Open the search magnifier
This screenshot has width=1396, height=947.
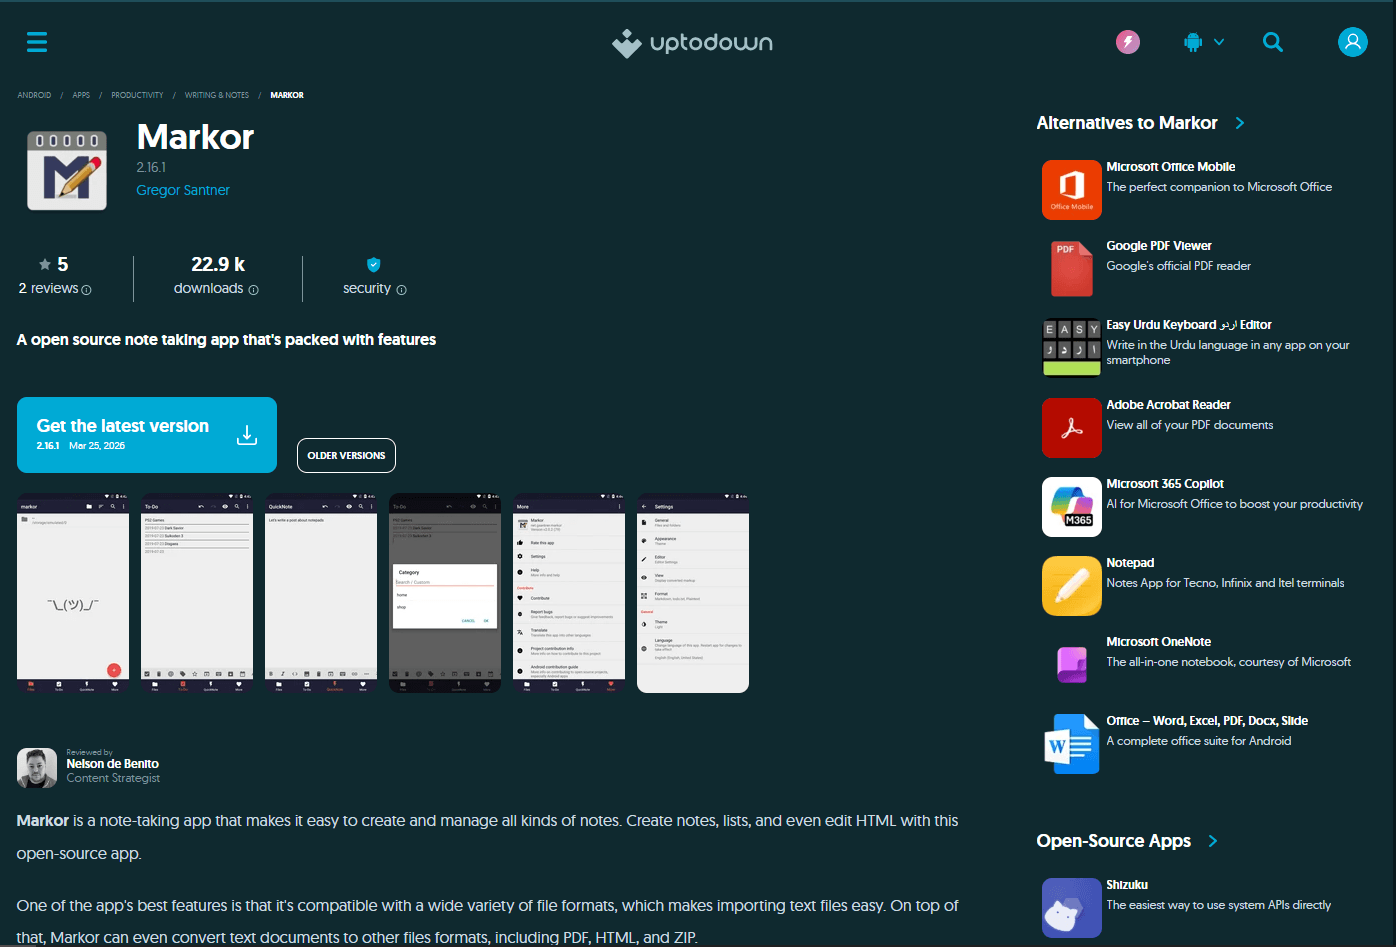pyautogui.click(x=1273, y=42)
